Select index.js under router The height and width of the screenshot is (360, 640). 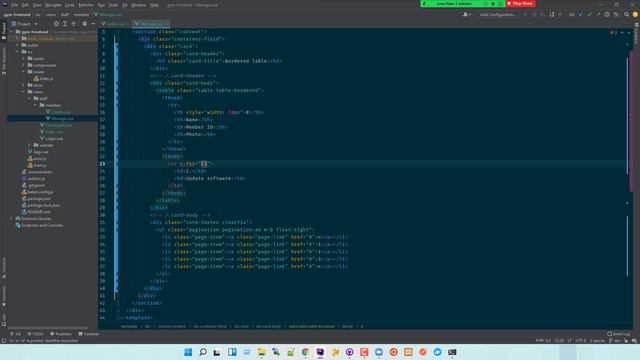point(43,78)
